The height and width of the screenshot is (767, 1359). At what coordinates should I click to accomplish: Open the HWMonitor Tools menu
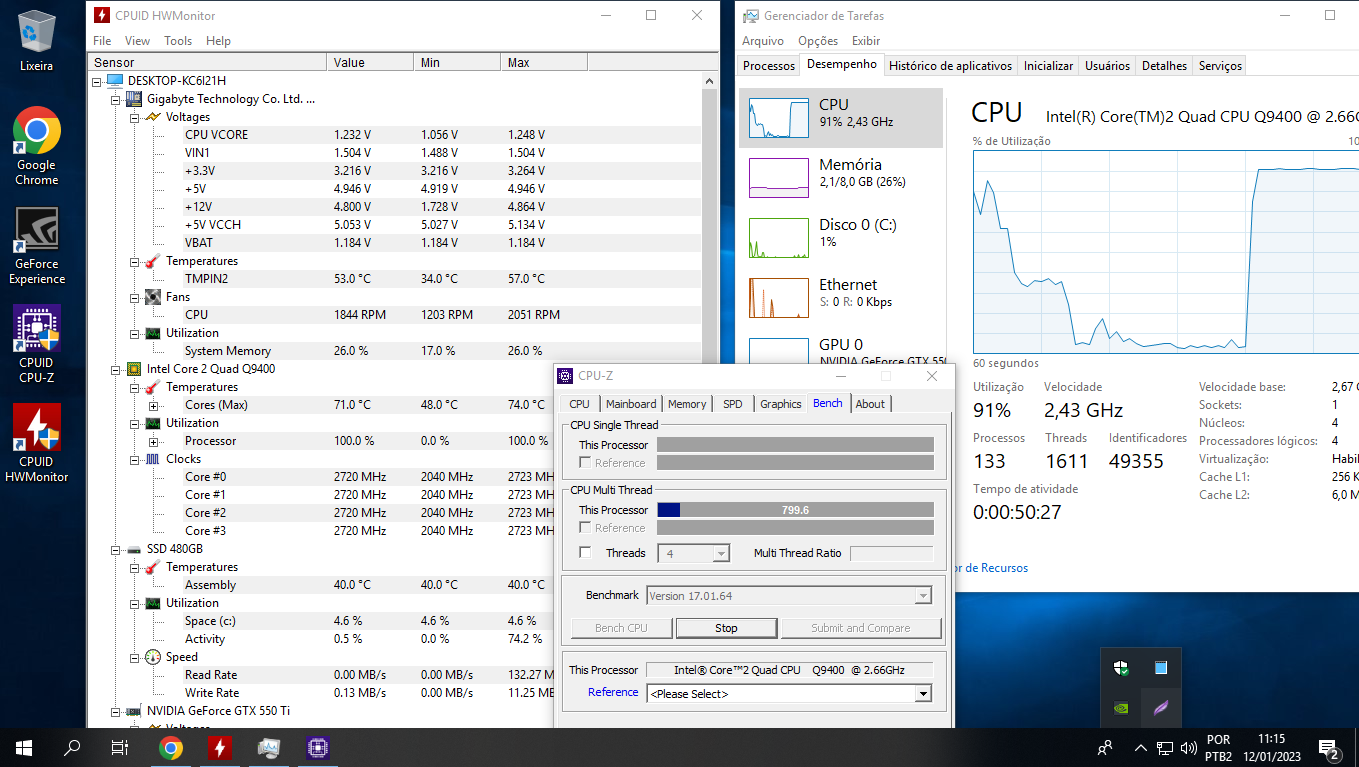(178, 41)
